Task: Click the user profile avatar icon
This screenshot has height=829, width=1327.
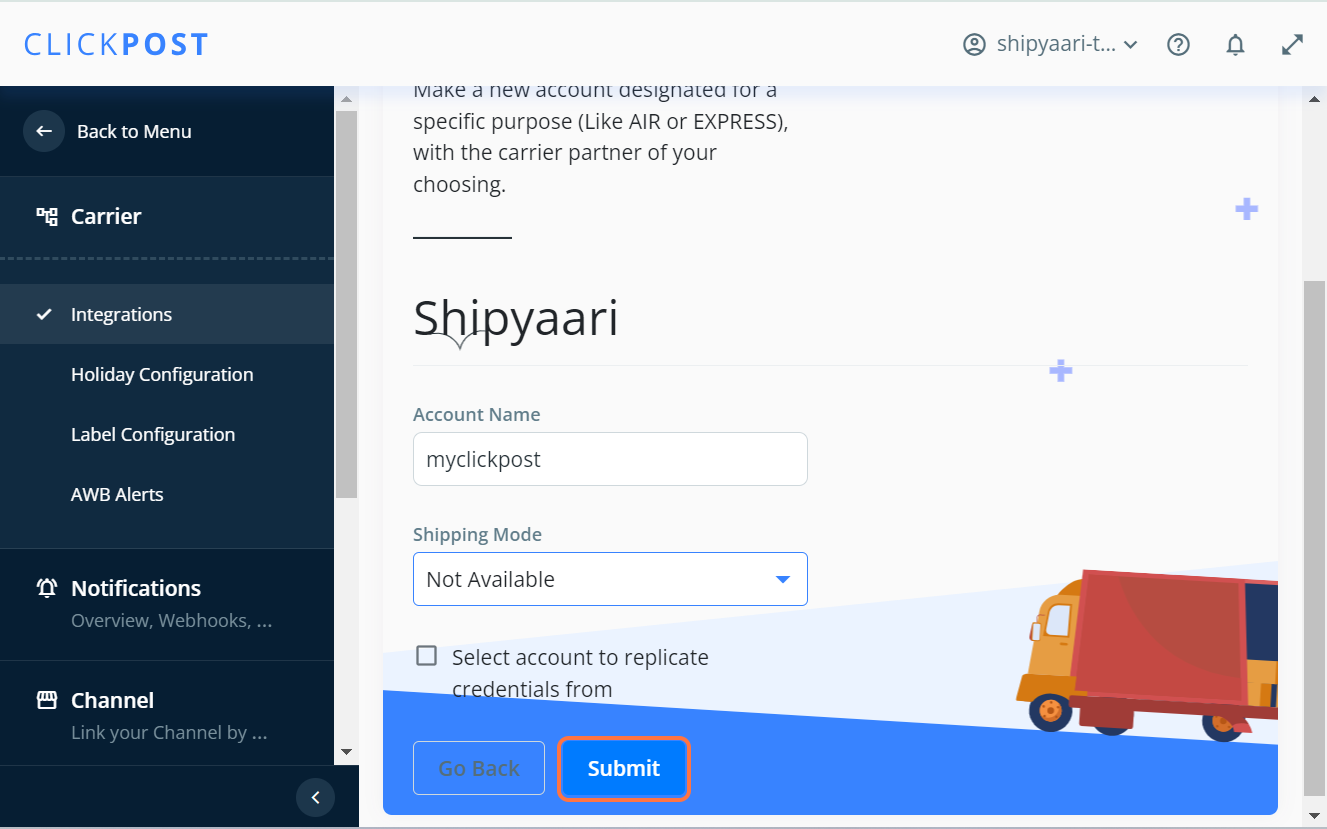Action: (974, 45)
